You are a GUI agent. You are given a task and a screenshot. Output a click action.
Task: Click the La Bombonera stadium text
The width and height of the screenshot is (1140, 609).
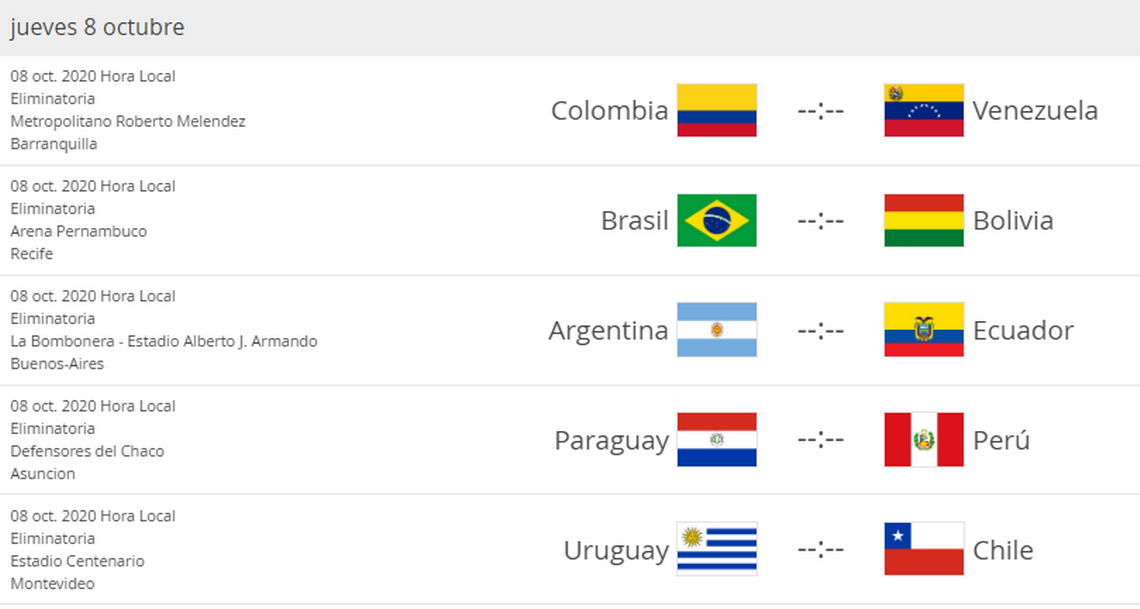(x=164, y=341)
